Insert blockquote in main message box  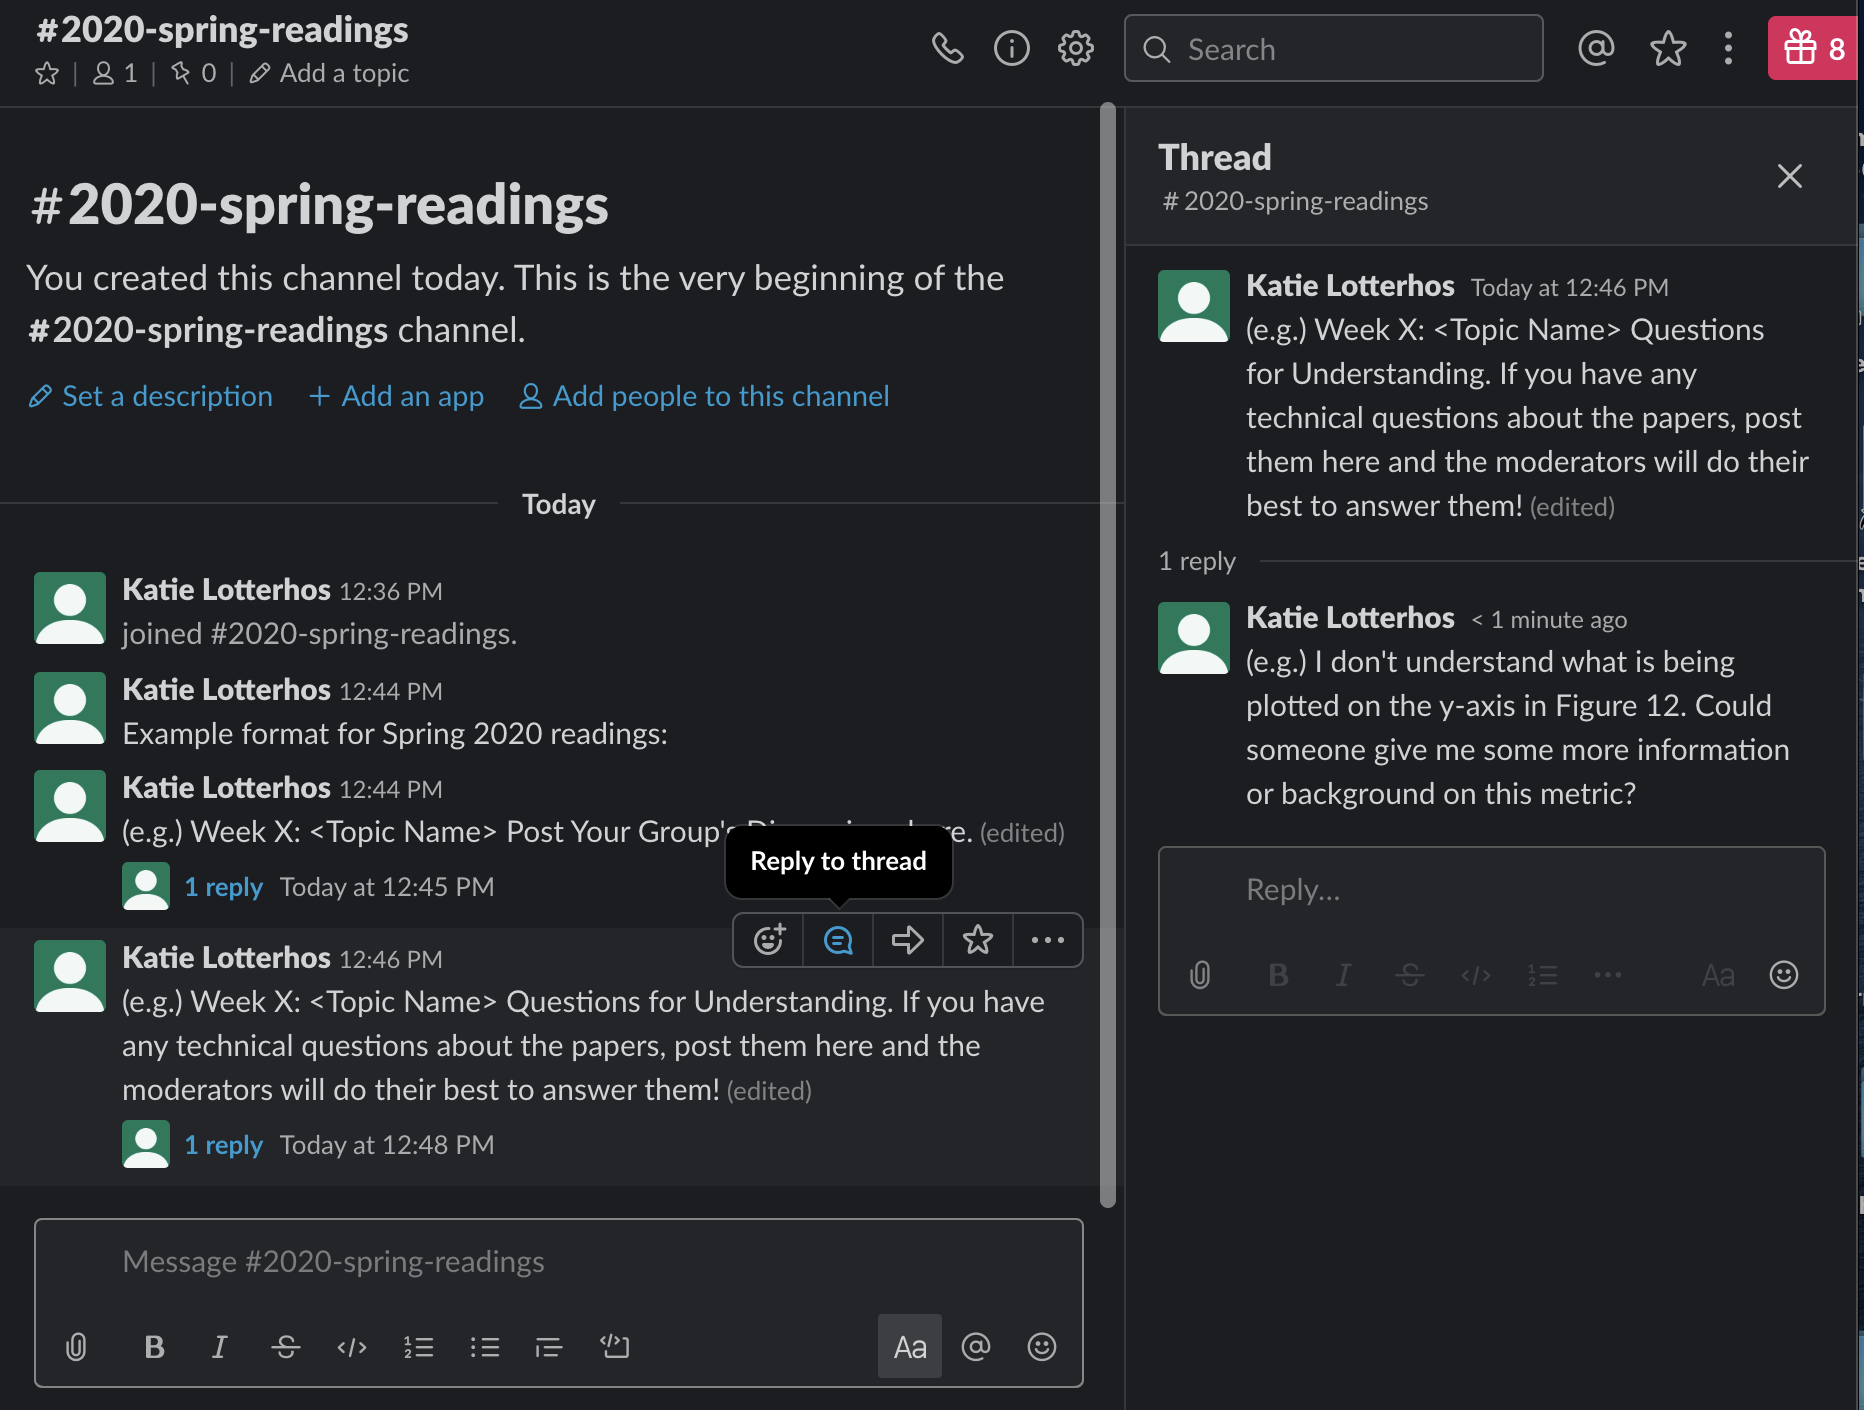tap(549, 1347)
